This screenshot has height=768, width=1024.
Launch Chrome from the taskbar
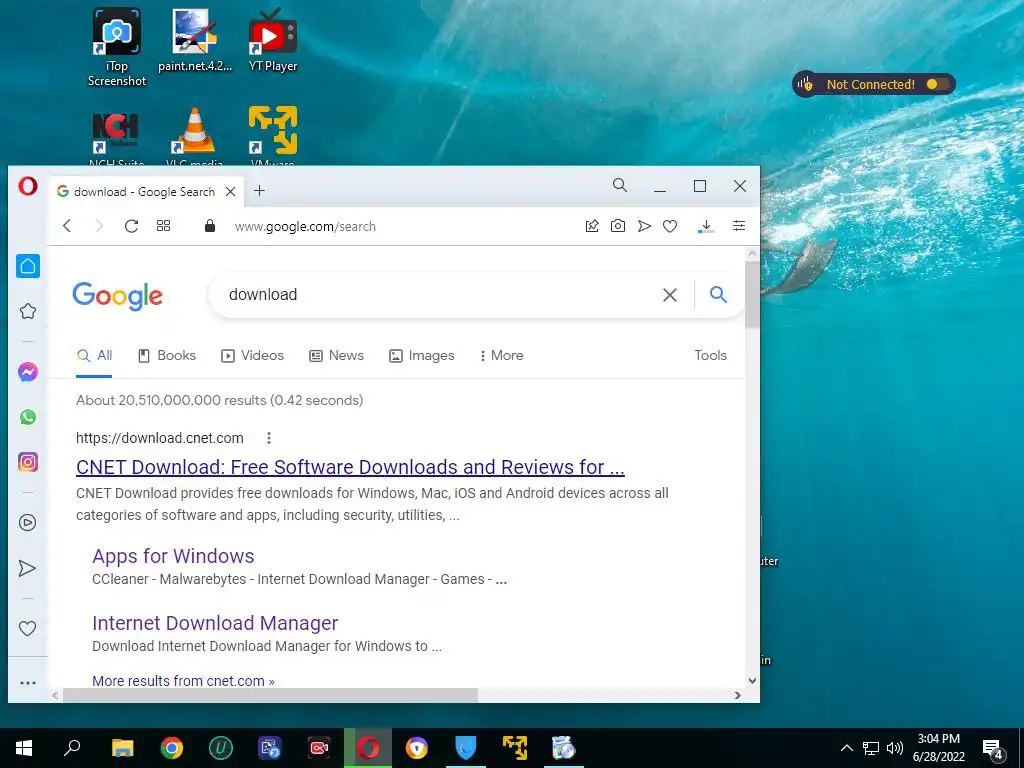(172, 748)
